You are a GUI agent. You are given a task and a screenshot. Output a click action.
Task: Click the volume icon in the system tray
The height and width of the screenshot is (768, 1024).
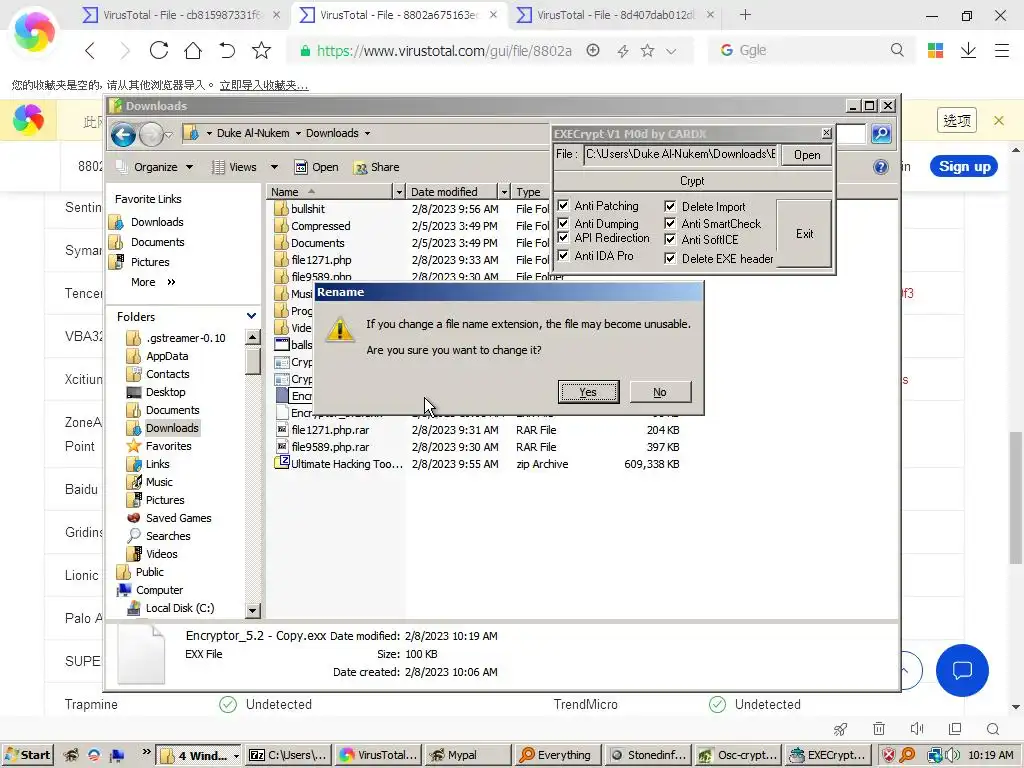[953, 755]
